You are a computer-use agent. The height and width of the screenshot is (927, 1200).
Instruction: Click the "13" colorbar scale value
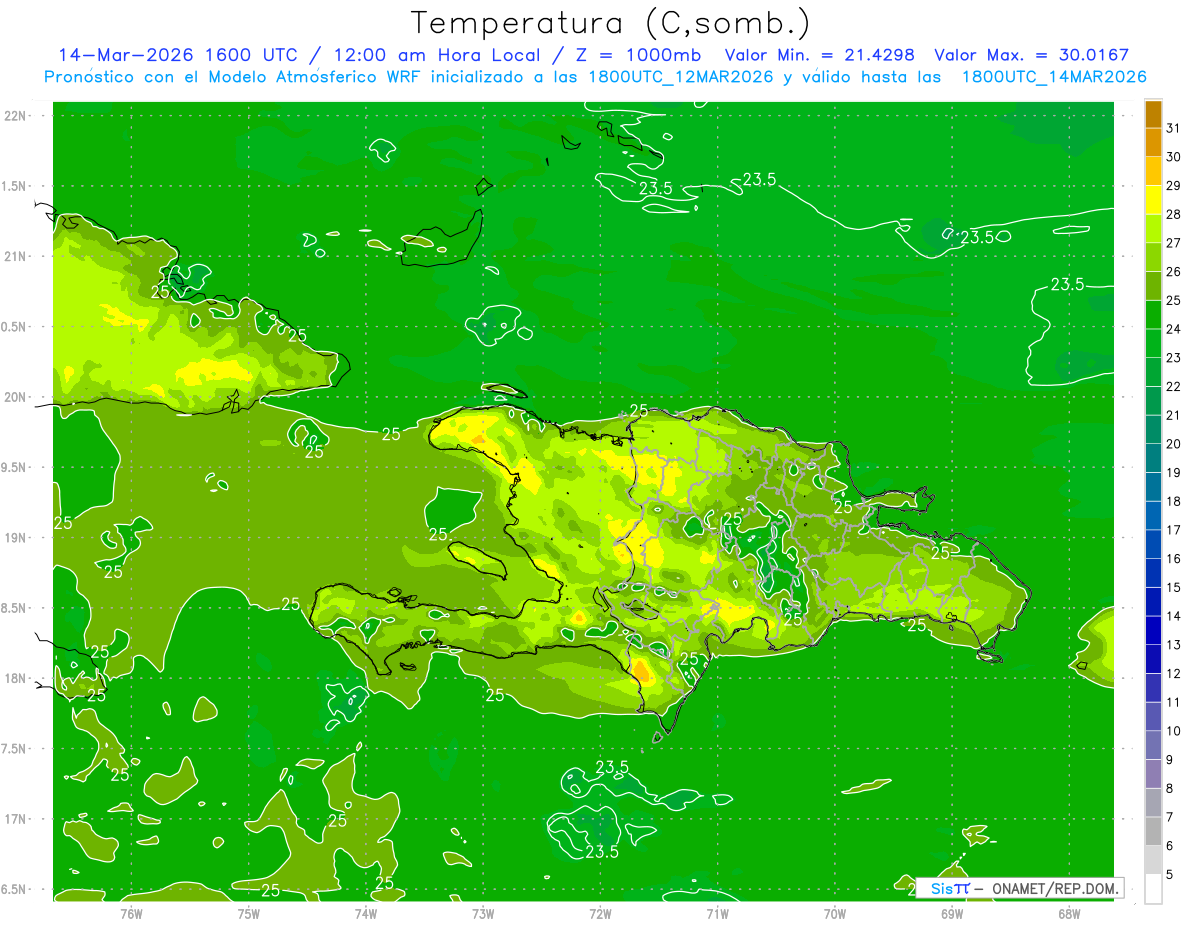[1174, 645]
